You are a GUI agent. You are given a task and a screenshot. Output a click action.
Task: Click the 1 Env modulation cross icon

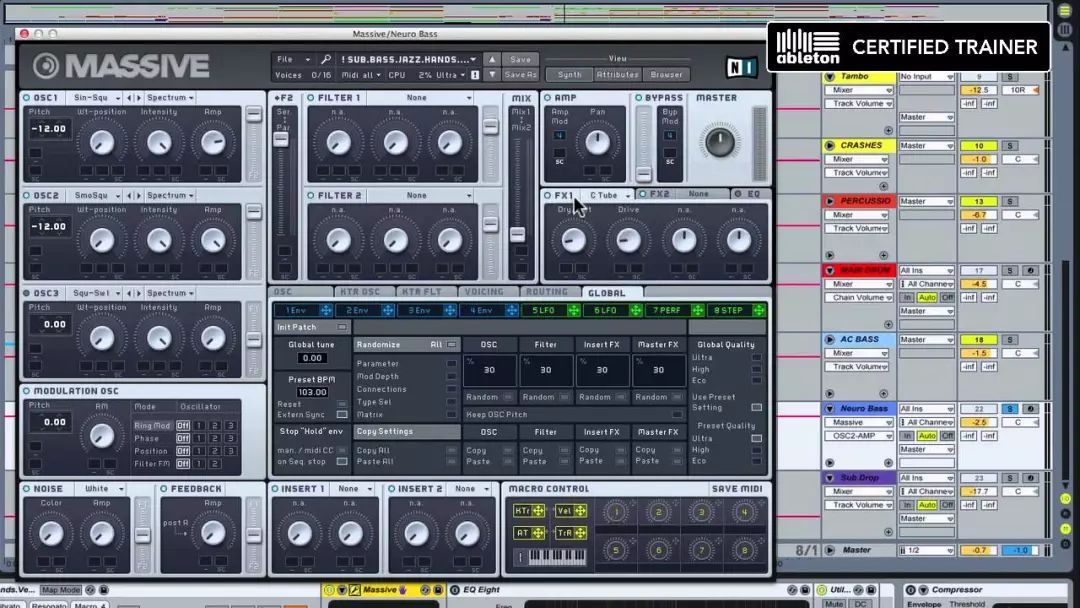click(x=325, y=311)
